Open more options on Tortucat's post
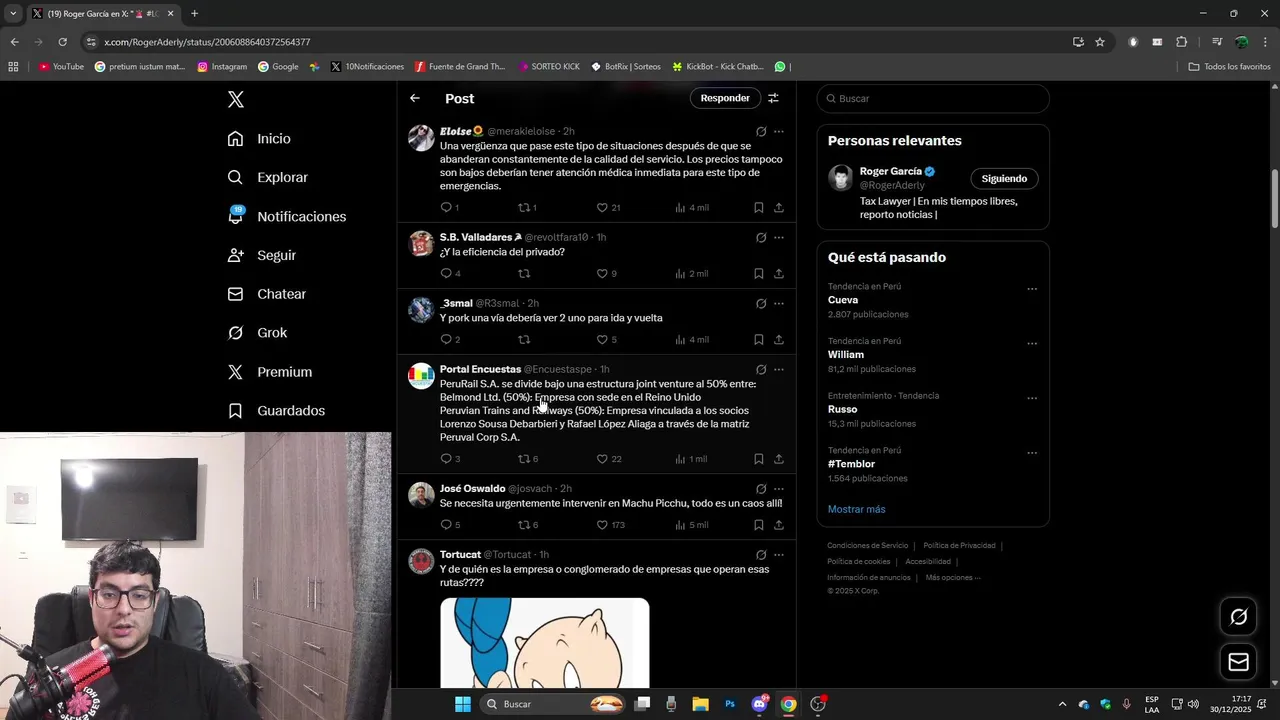This screenshot has height=720, width=1280. [x=779, y=555]
